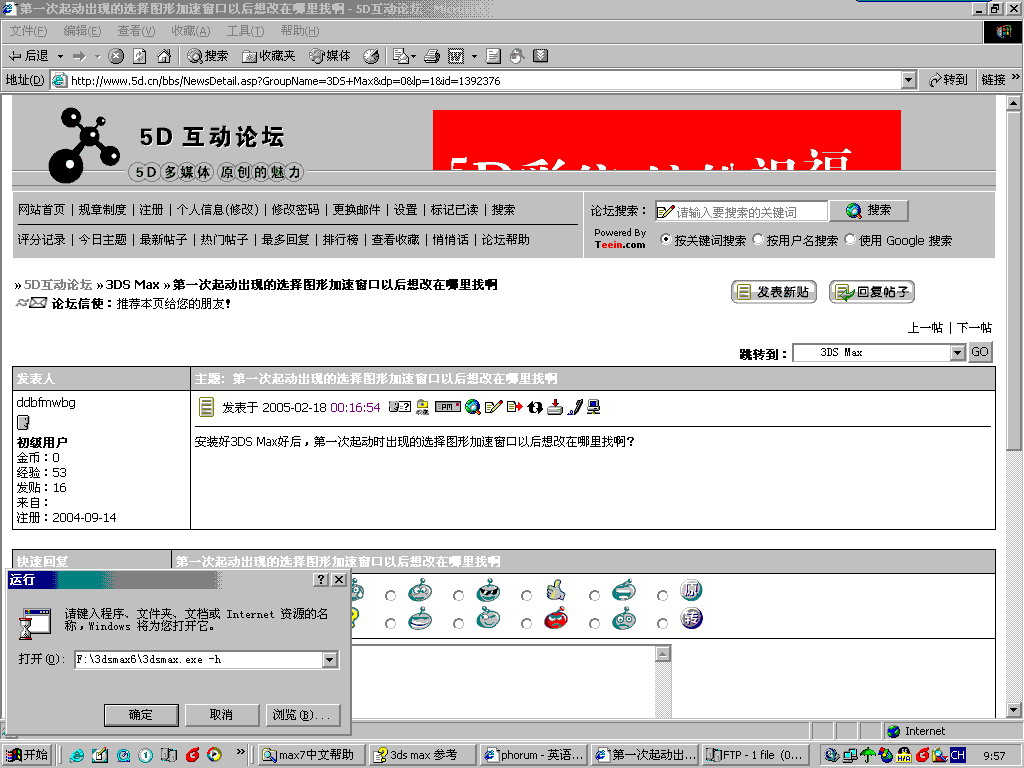This screenshot has height=768, width=1024.
Task: Expand the 链接 links toolbar chevron
Action: coord(1016,77)
